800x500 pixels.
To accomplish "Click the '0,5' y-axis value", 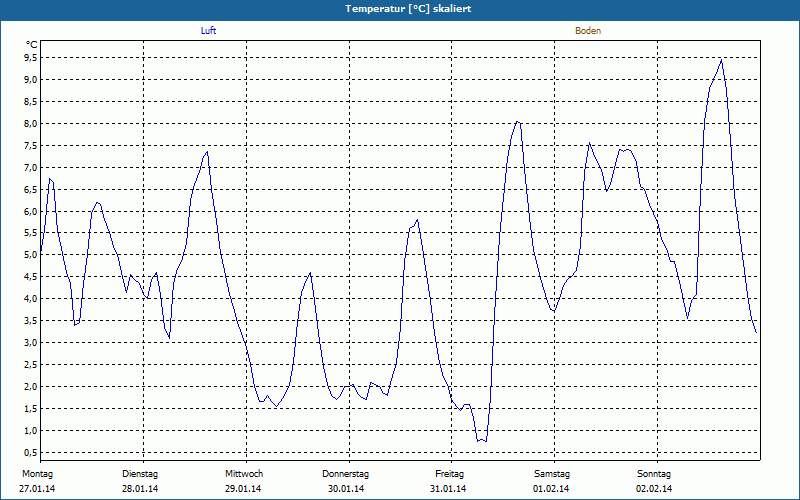I will [30, 452].
